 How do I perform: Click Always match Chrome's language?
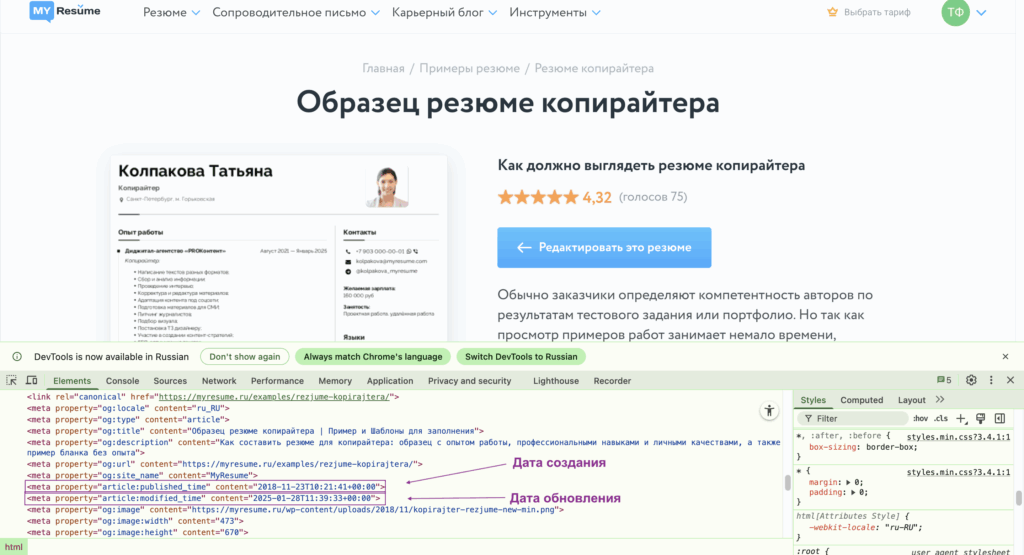(373, 357)
